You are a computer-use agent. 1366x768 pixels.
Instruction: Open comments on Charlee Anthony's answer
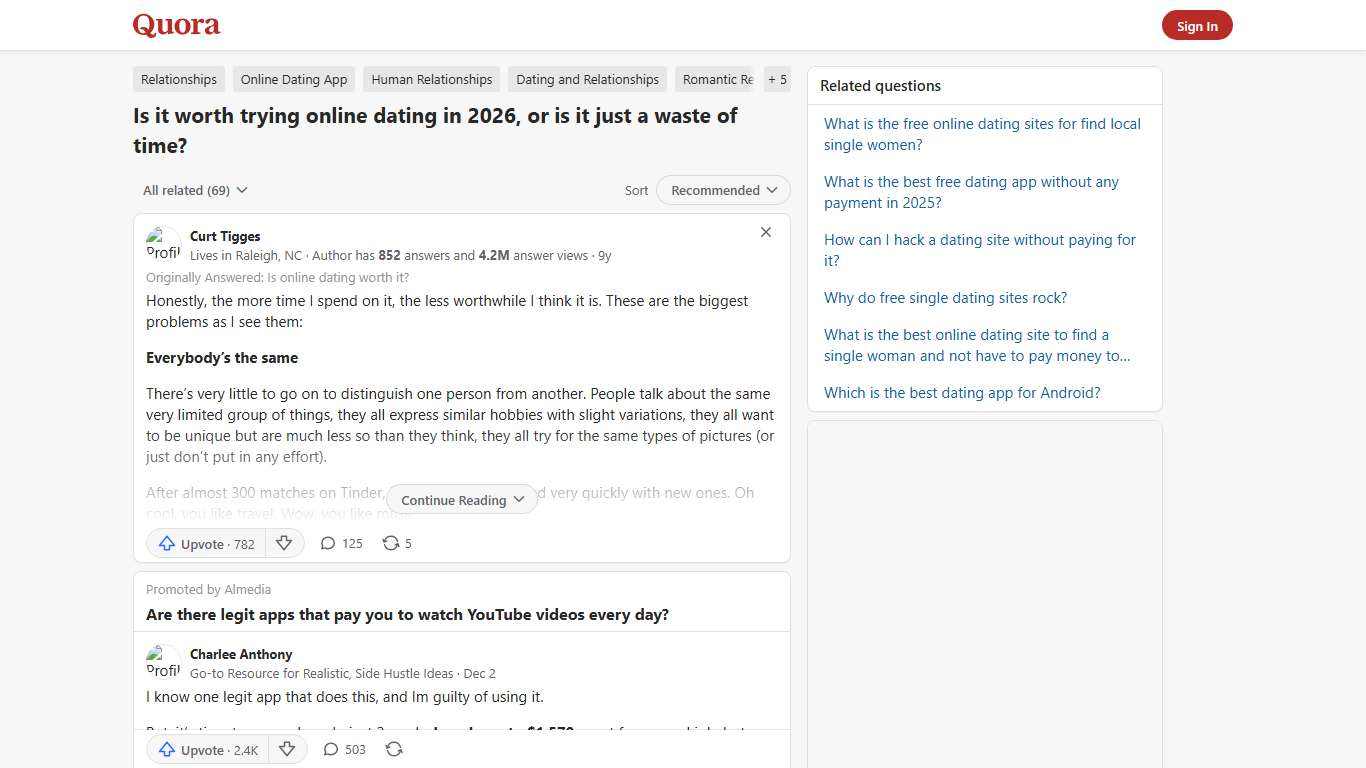(x=343, y=749)
